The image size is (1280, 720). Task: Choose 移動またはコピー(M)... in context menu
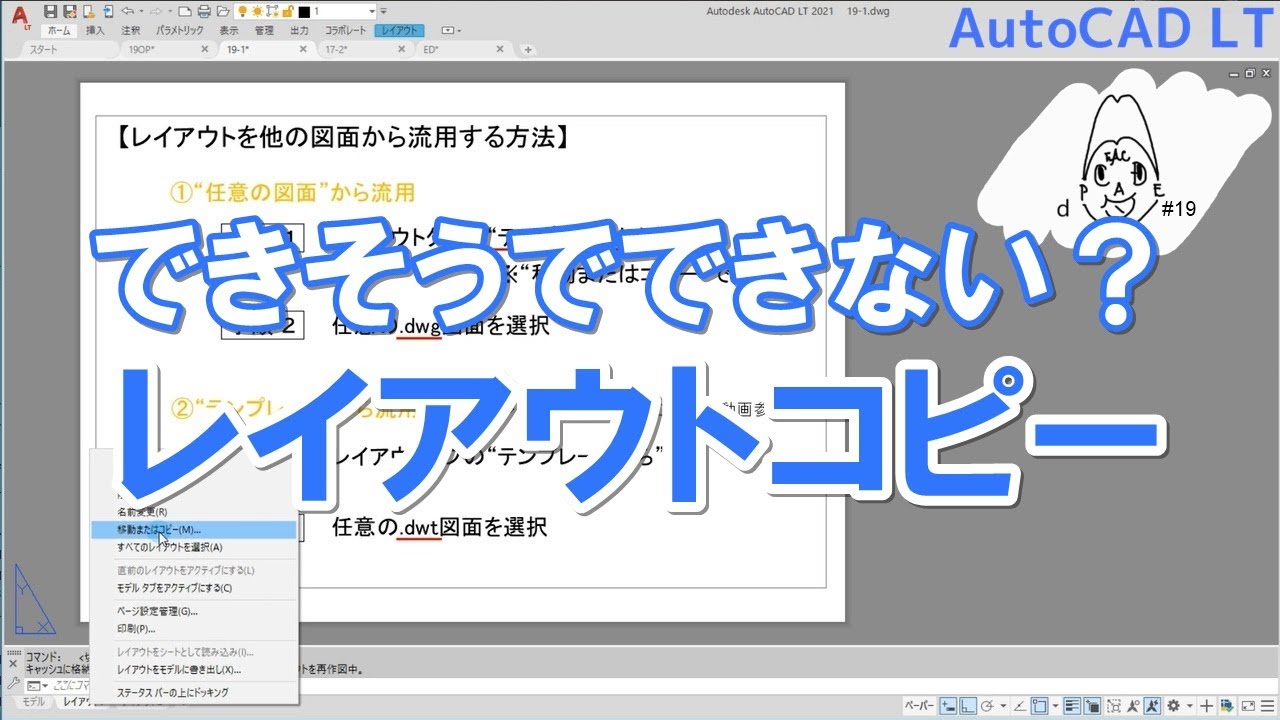point(193,529)
